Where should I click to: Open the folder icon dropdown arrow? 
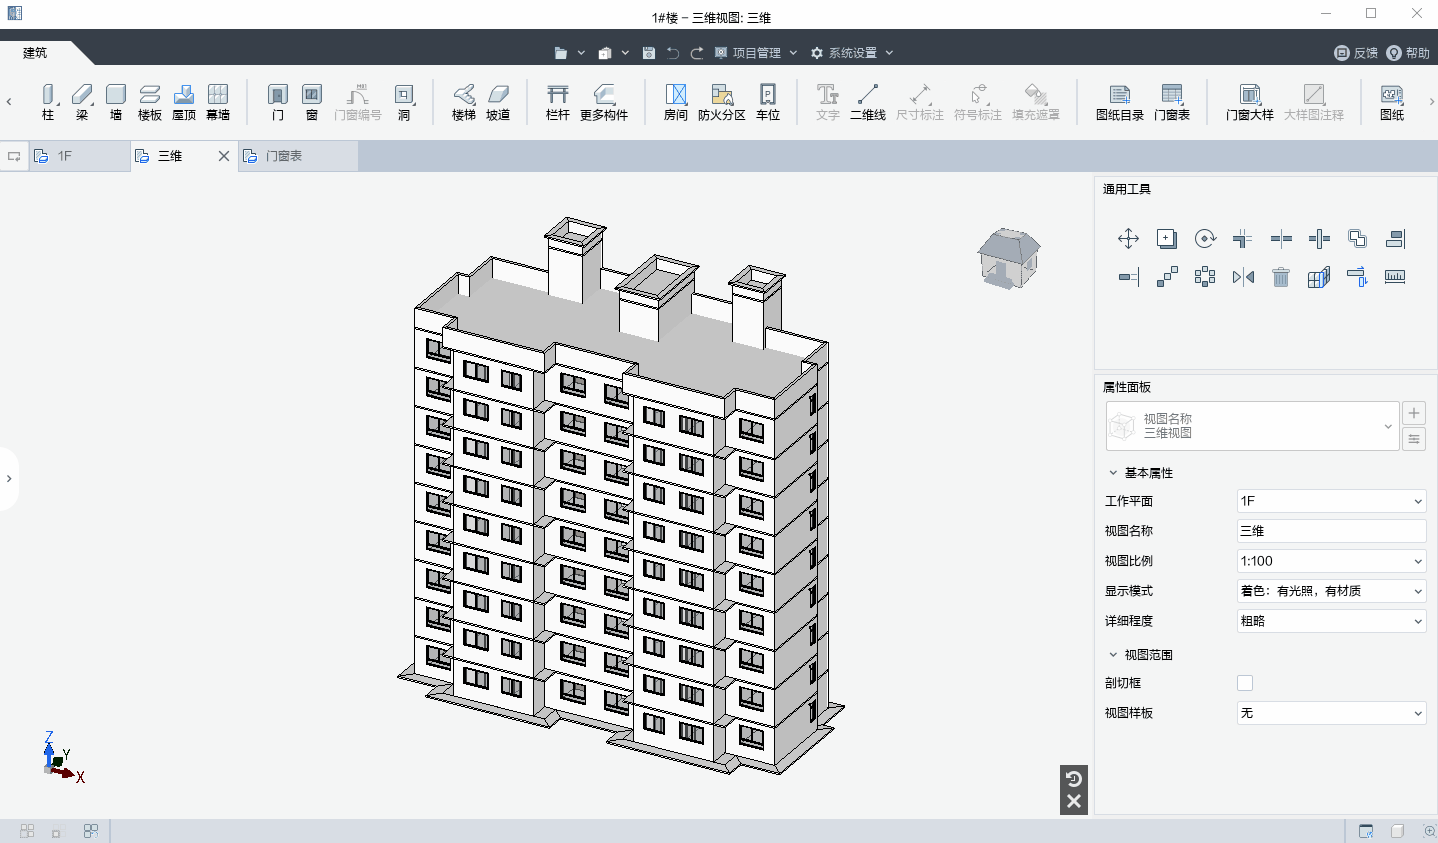coord(581,53)
